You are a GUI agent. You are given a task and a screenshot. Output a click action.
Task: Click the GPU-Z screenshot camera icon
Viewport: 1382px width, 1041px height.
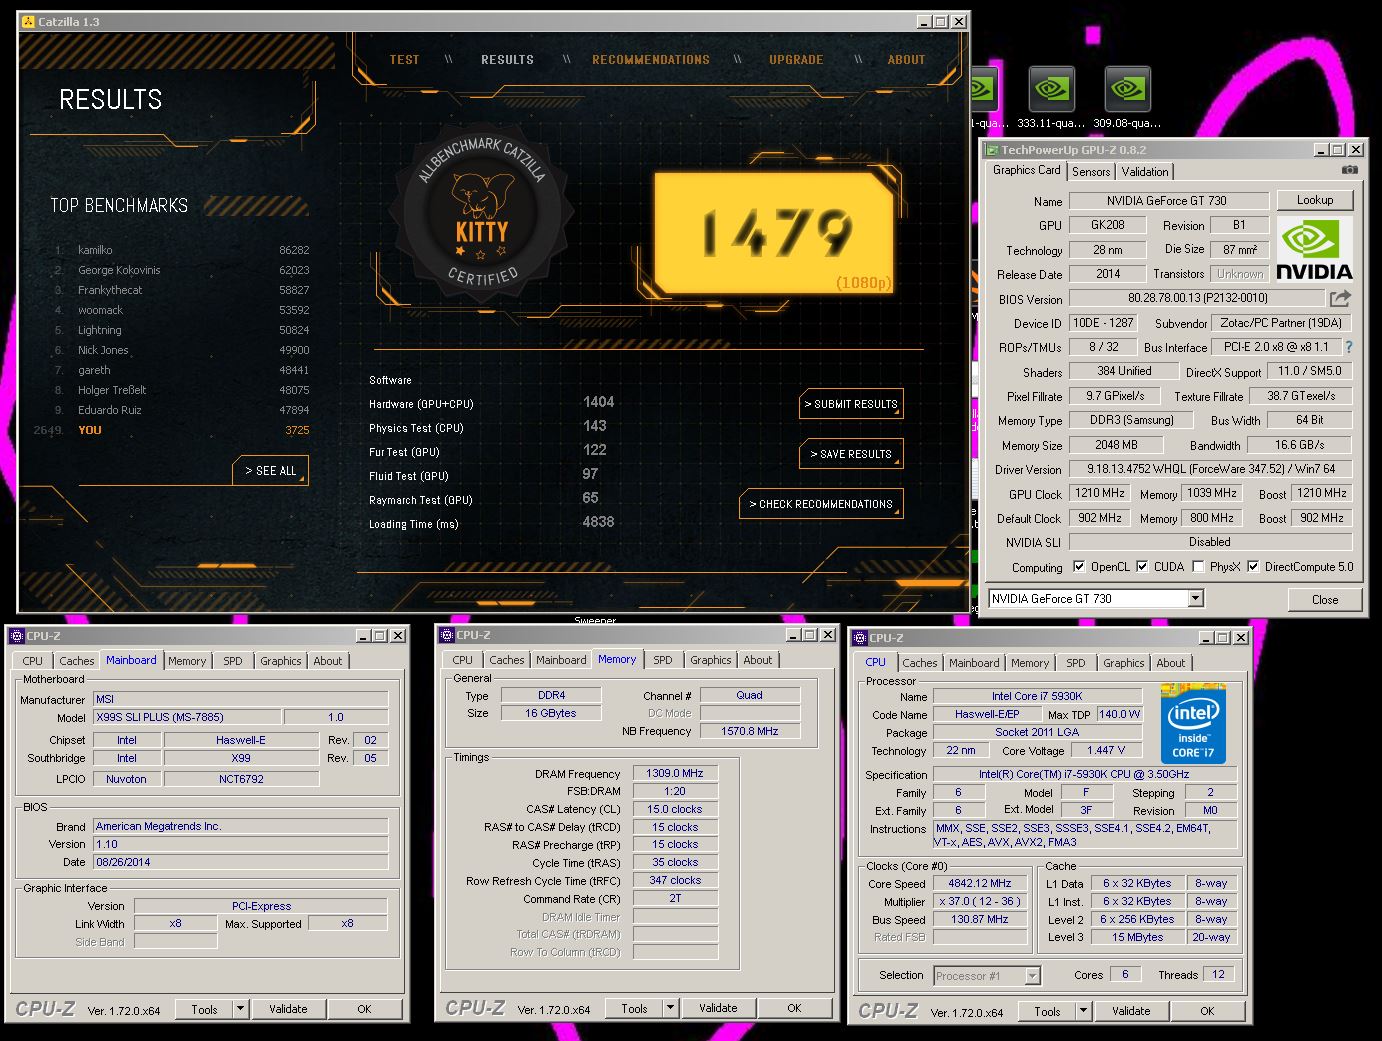[x=1349, y=170]
